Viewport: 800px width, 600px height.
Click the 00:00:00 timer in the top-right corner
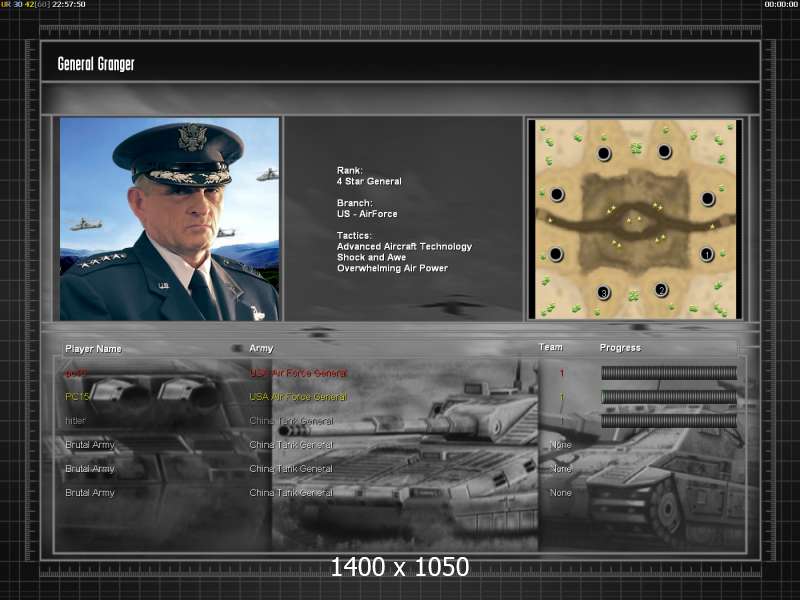780,5
